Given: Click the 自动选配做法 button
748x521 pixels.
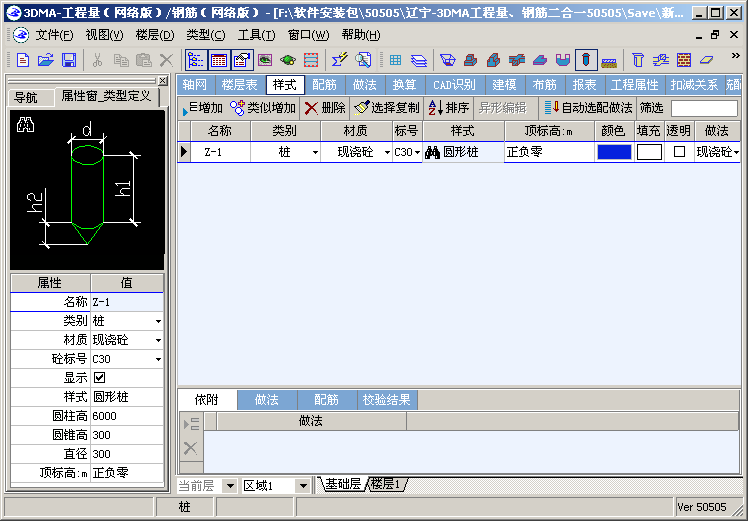Looking at the screenshot, I should point(588,108).
